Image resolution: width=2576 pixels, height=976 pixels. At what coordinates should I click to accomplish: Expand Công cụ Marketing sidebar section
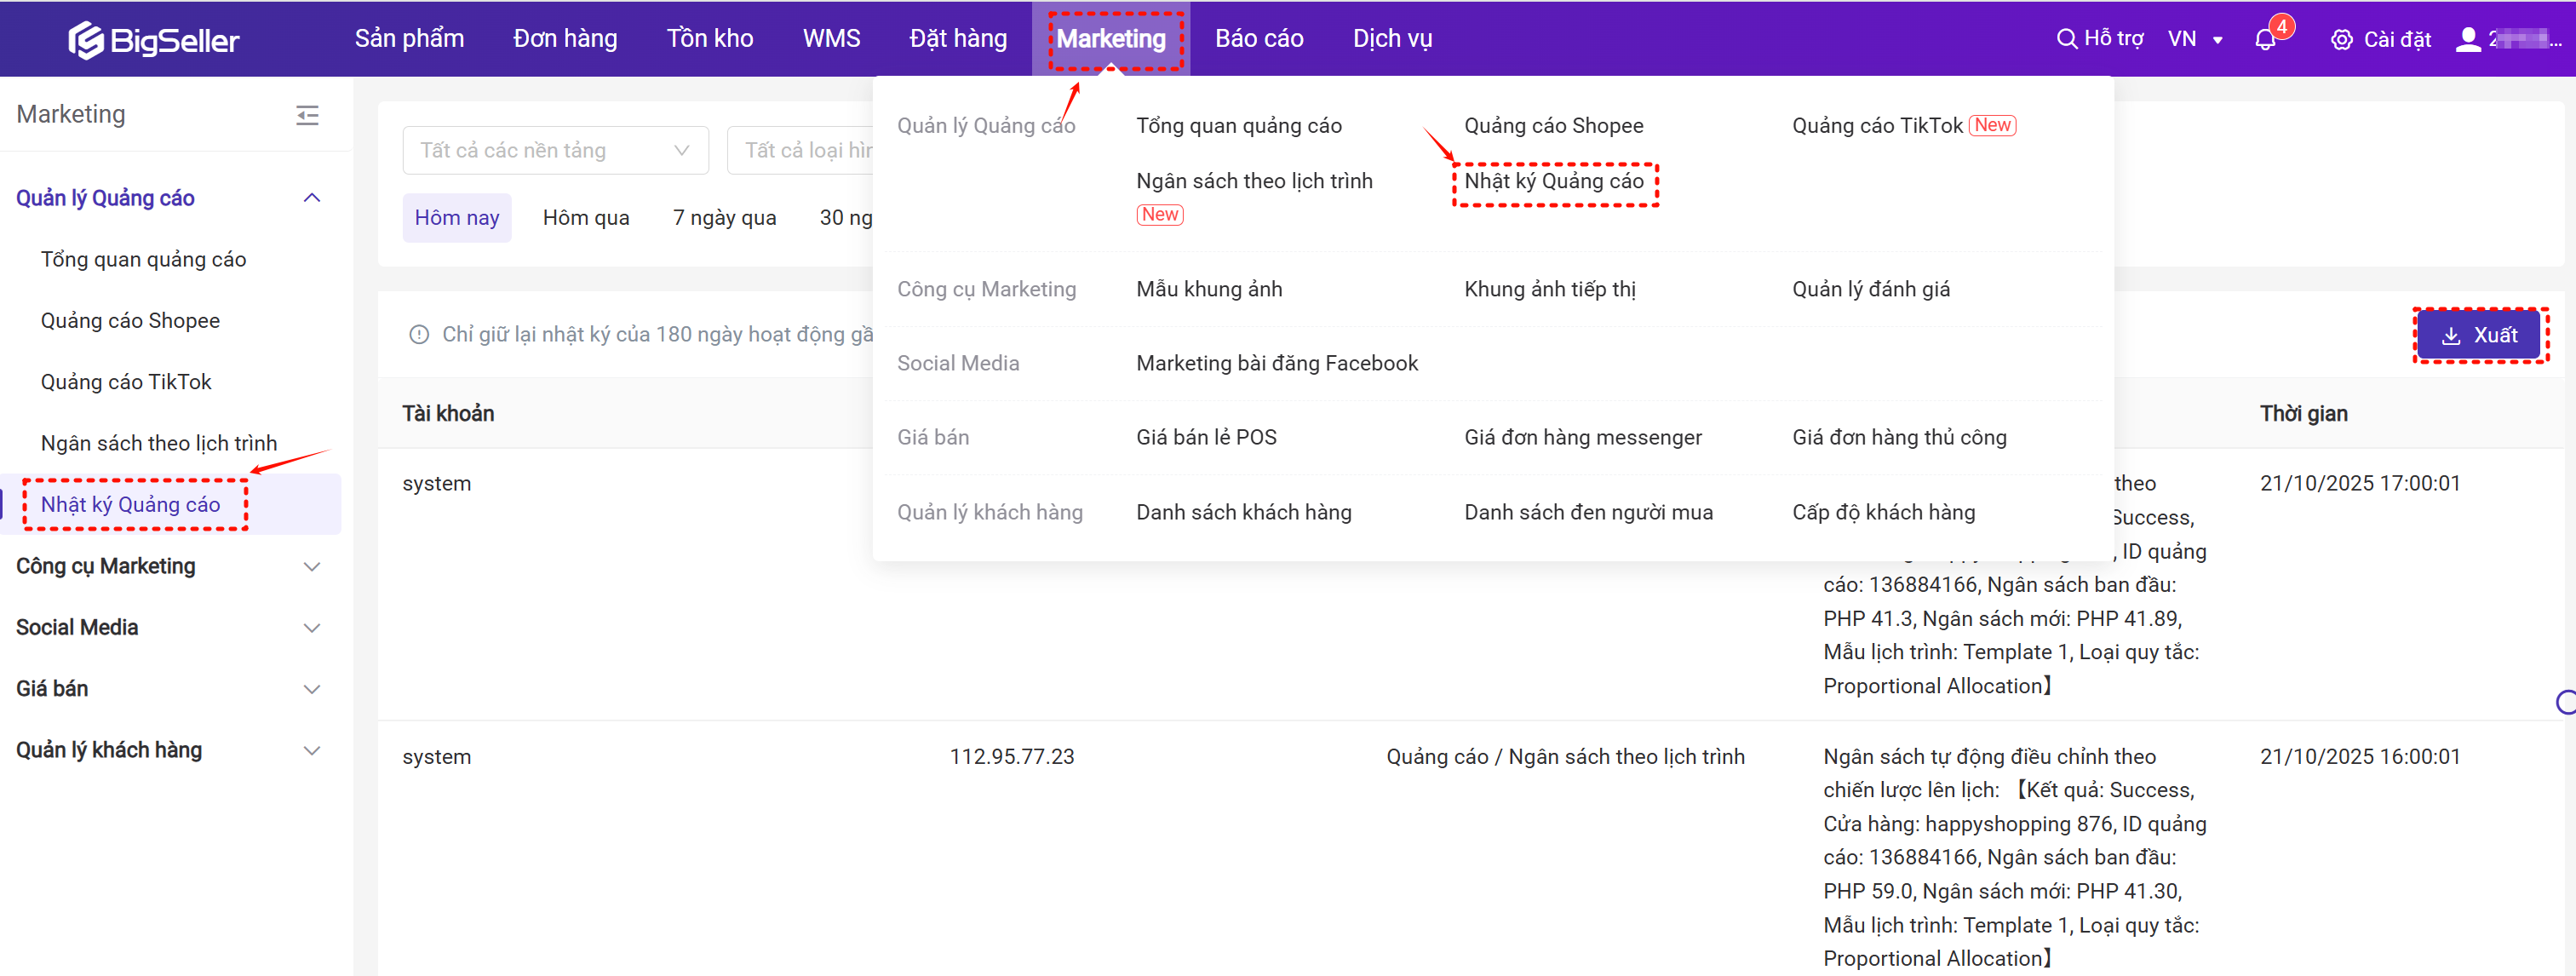pyautogui.click(x=311, y=566)
